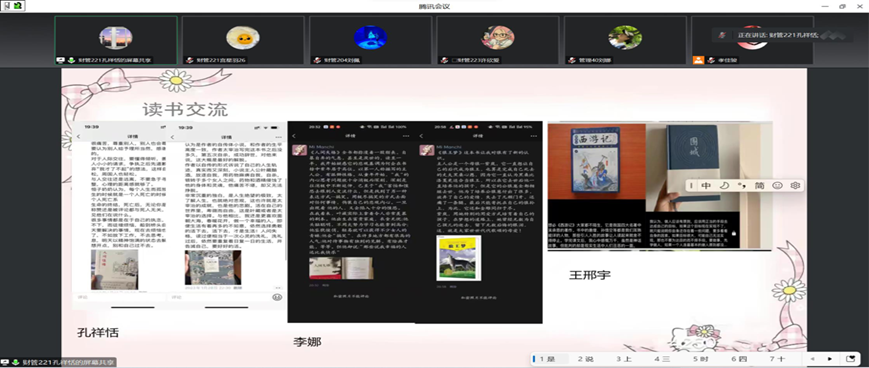This screenshot has width=869, height=368.
Task: Click the 腾讯会议 title text
Action: click(x=434, y=6)
